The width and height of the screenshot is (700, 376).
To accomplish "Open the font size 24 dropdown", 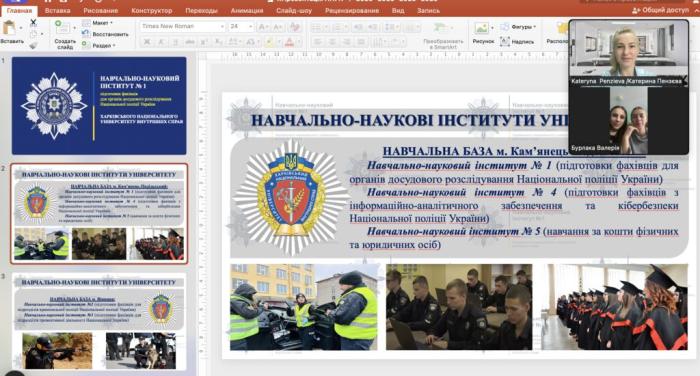I will pyautogui.click(x=250, y=27).
